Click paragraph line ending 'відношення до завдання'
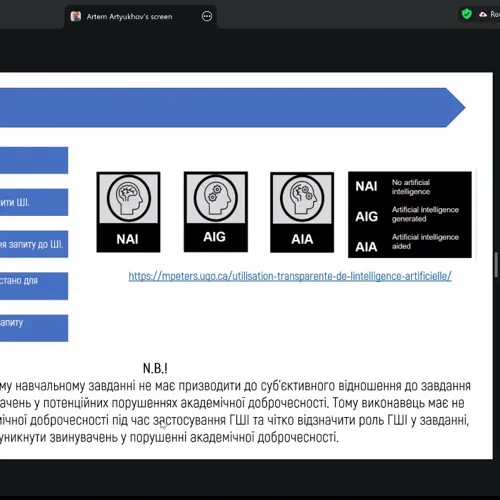The image size is (500, 500). [235, 386]
